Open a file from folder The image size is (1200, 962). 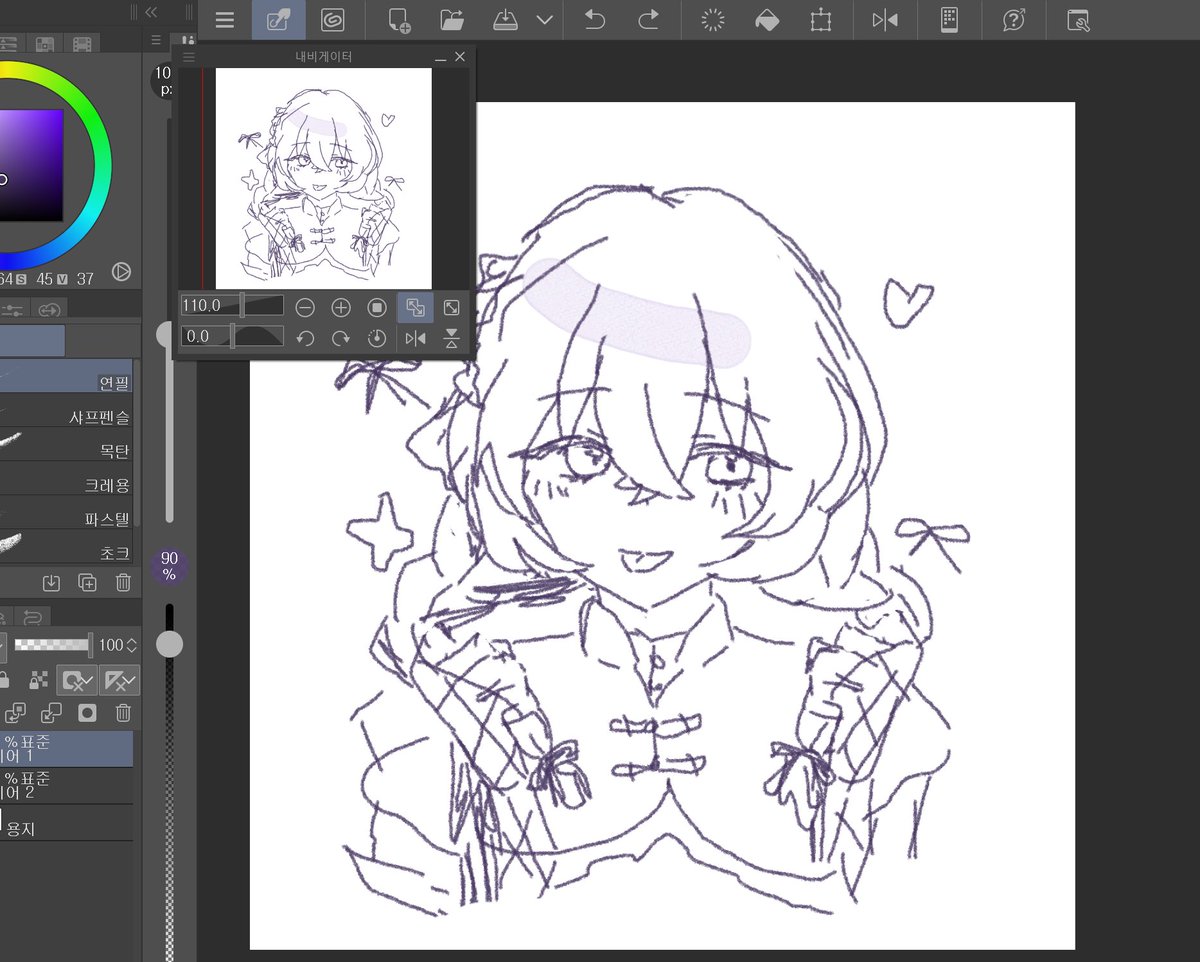452,20
